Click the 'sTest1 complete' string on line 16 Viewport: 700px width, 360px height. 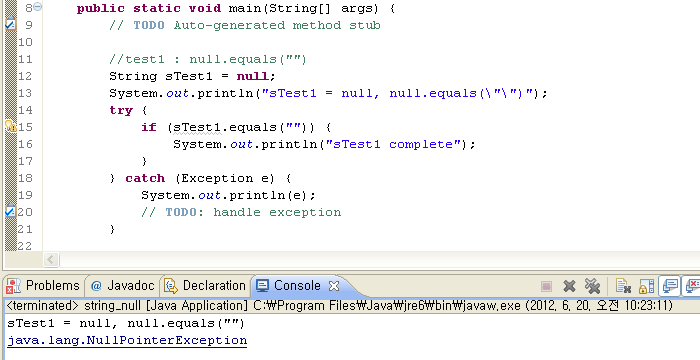pyautogui.click(x=394, y=144)
